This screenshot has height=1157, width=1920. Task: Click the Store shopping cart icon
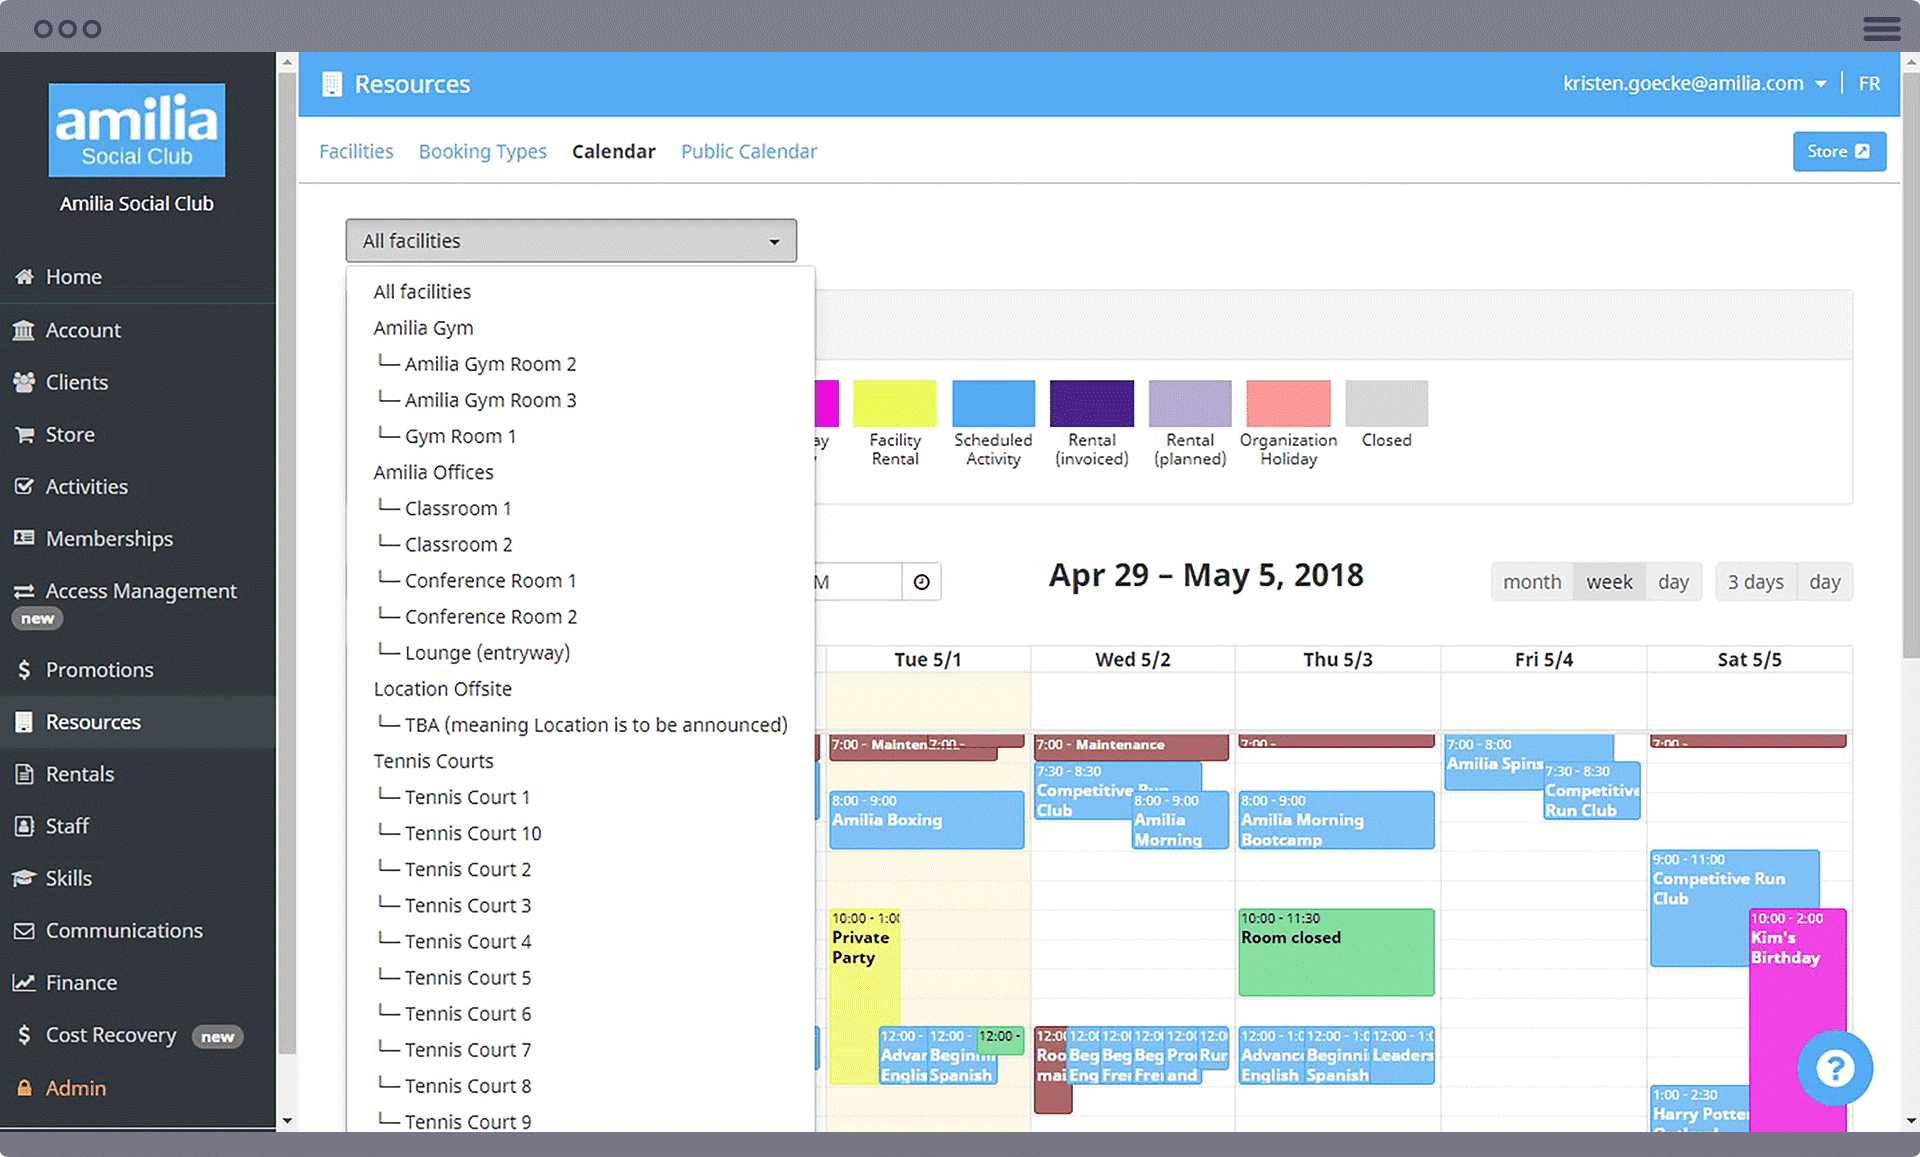[24, 435]
